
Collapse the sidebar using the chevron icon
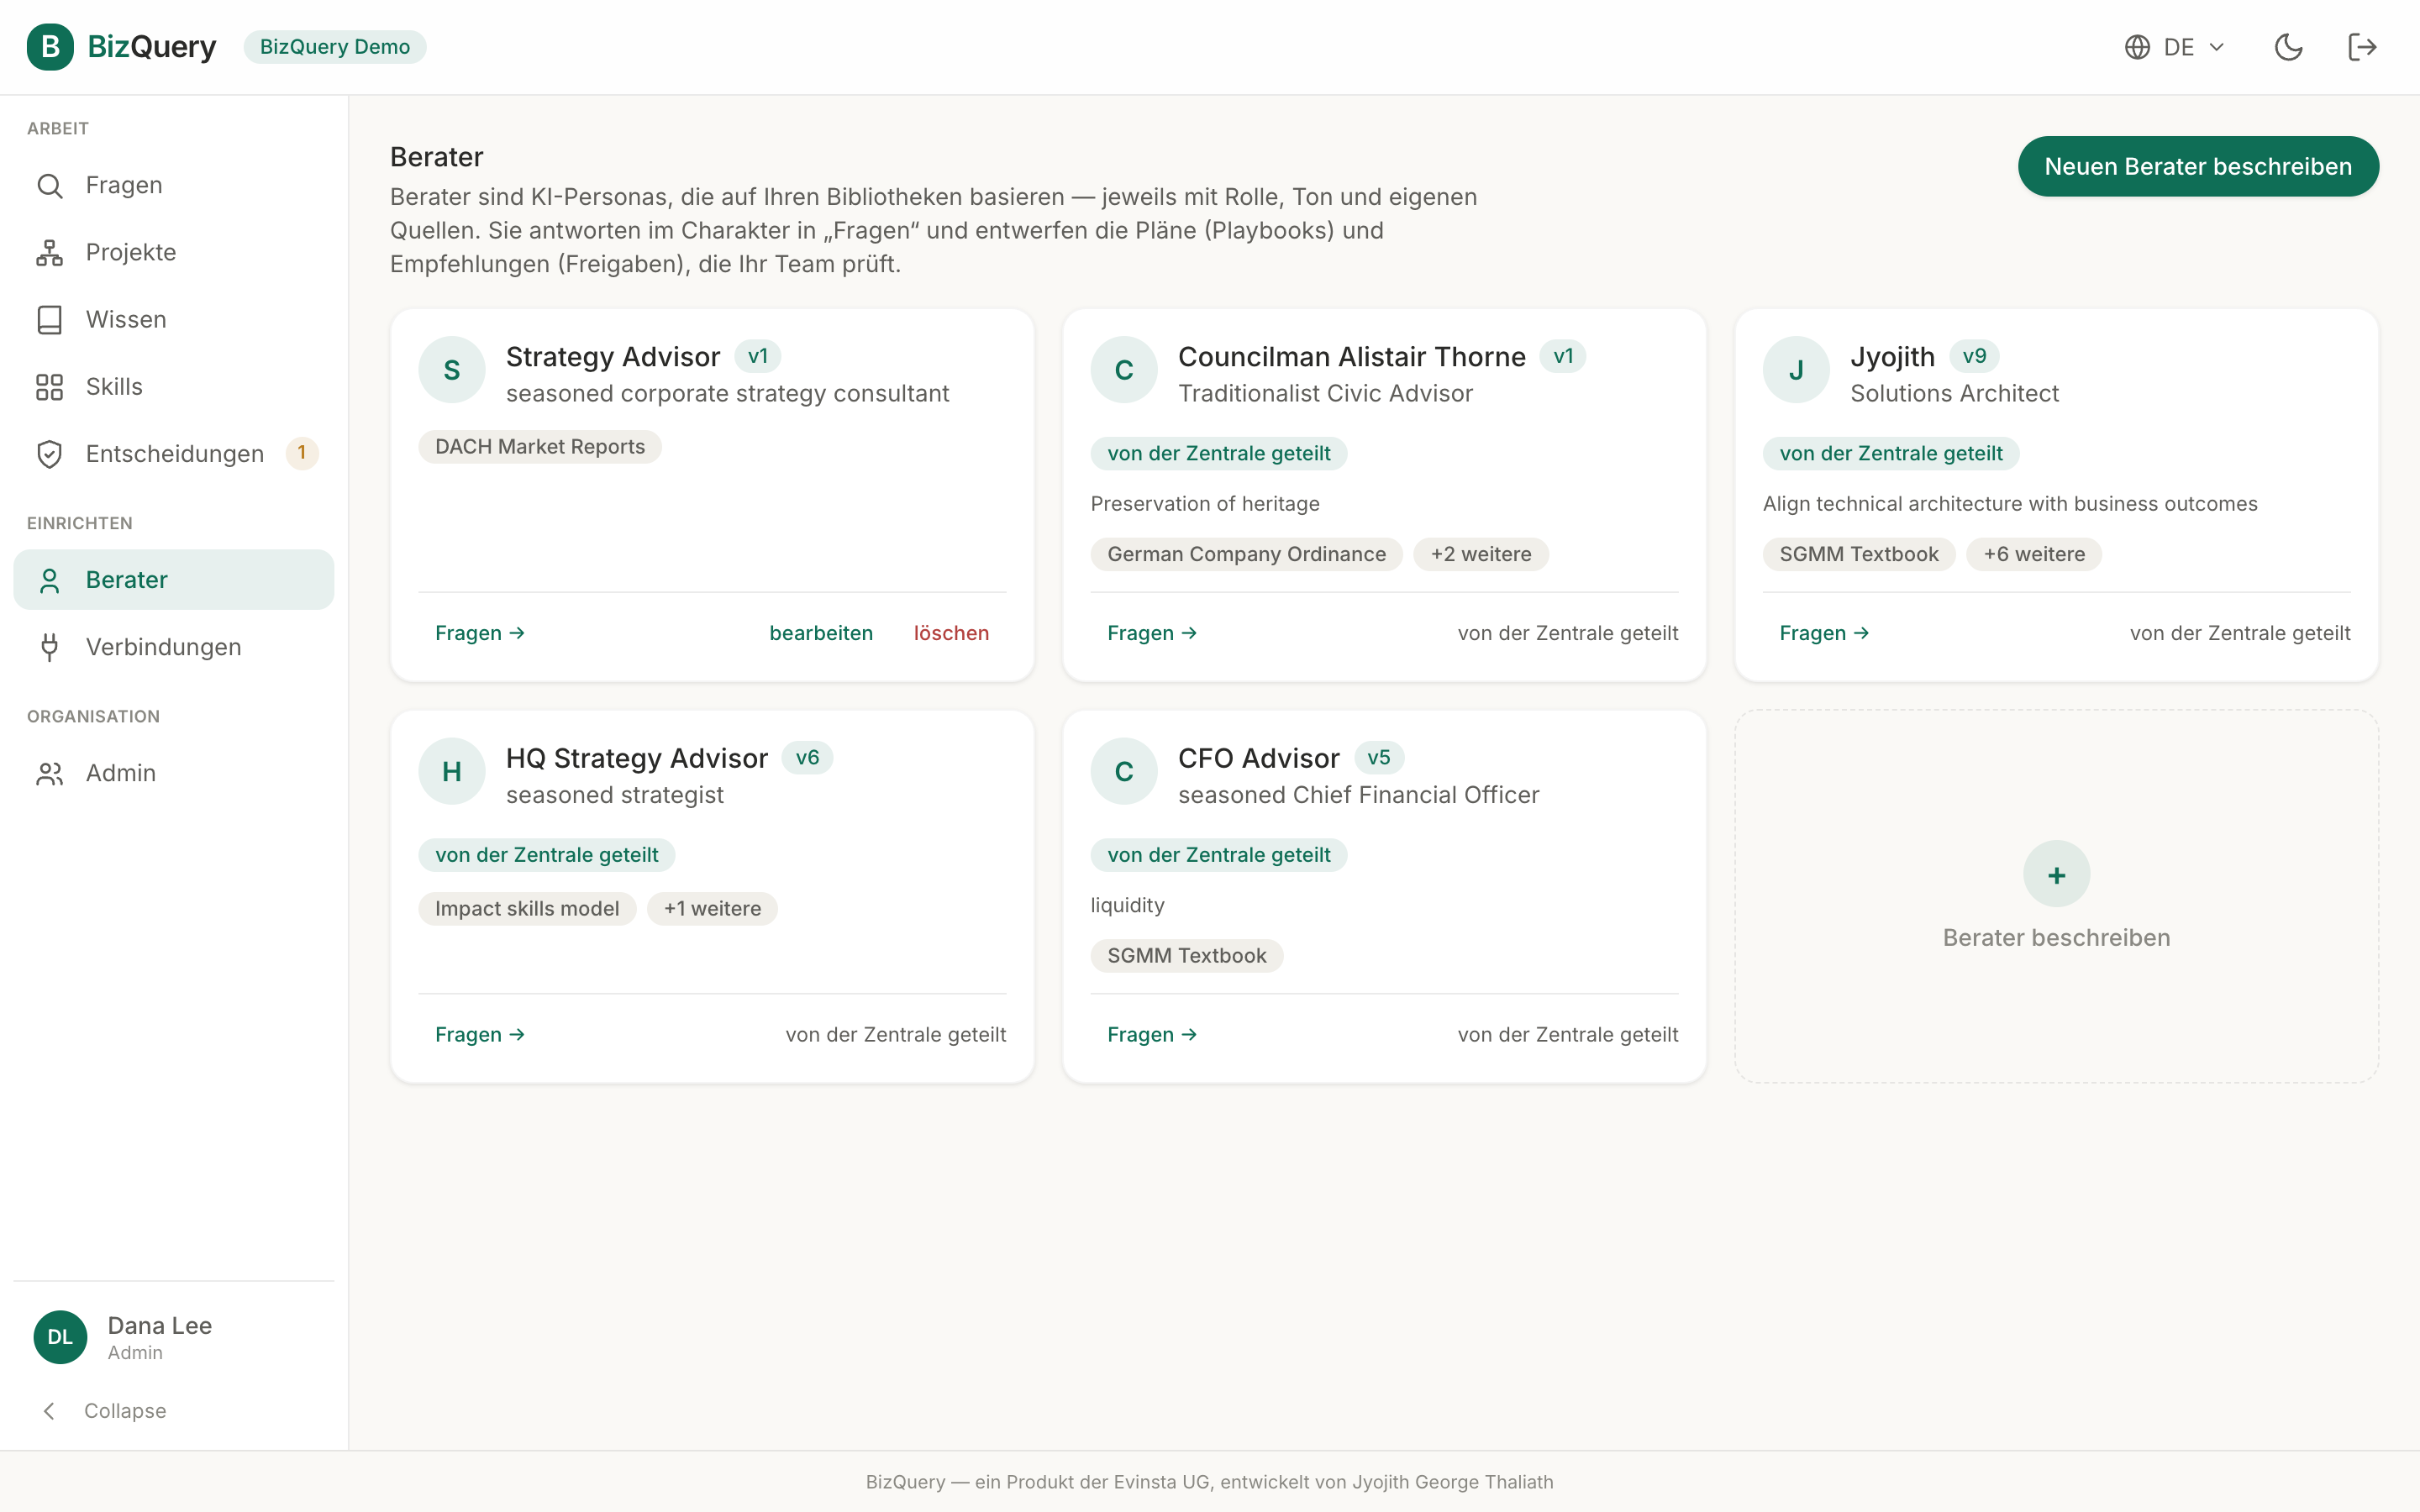coord(49,1411)
